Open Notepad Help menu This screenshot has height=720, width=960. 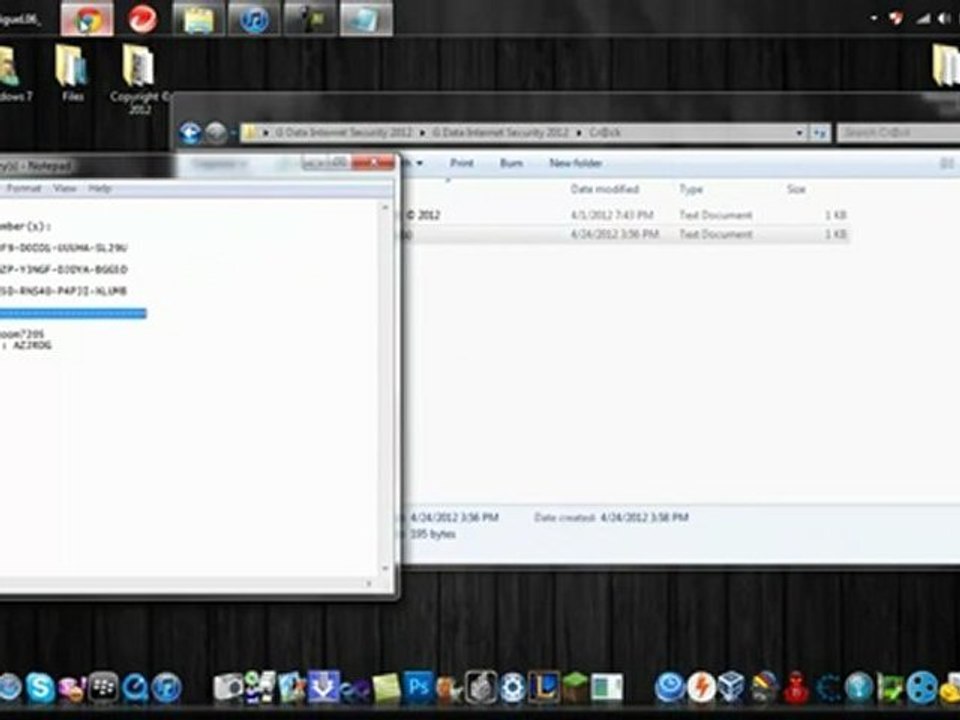(x=99, y=189)
